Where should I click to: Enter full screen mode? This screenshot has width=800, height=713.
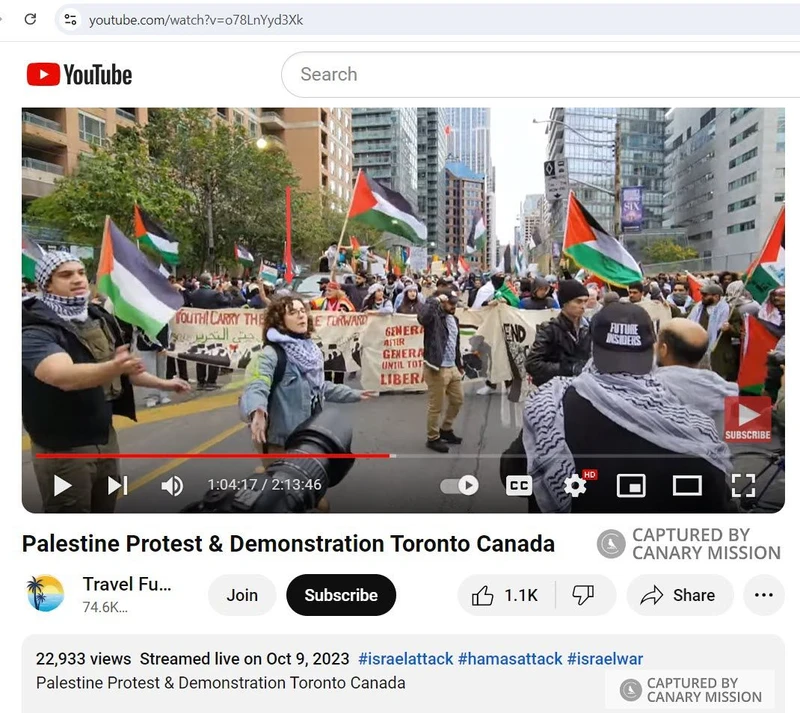tap(743, 485)
